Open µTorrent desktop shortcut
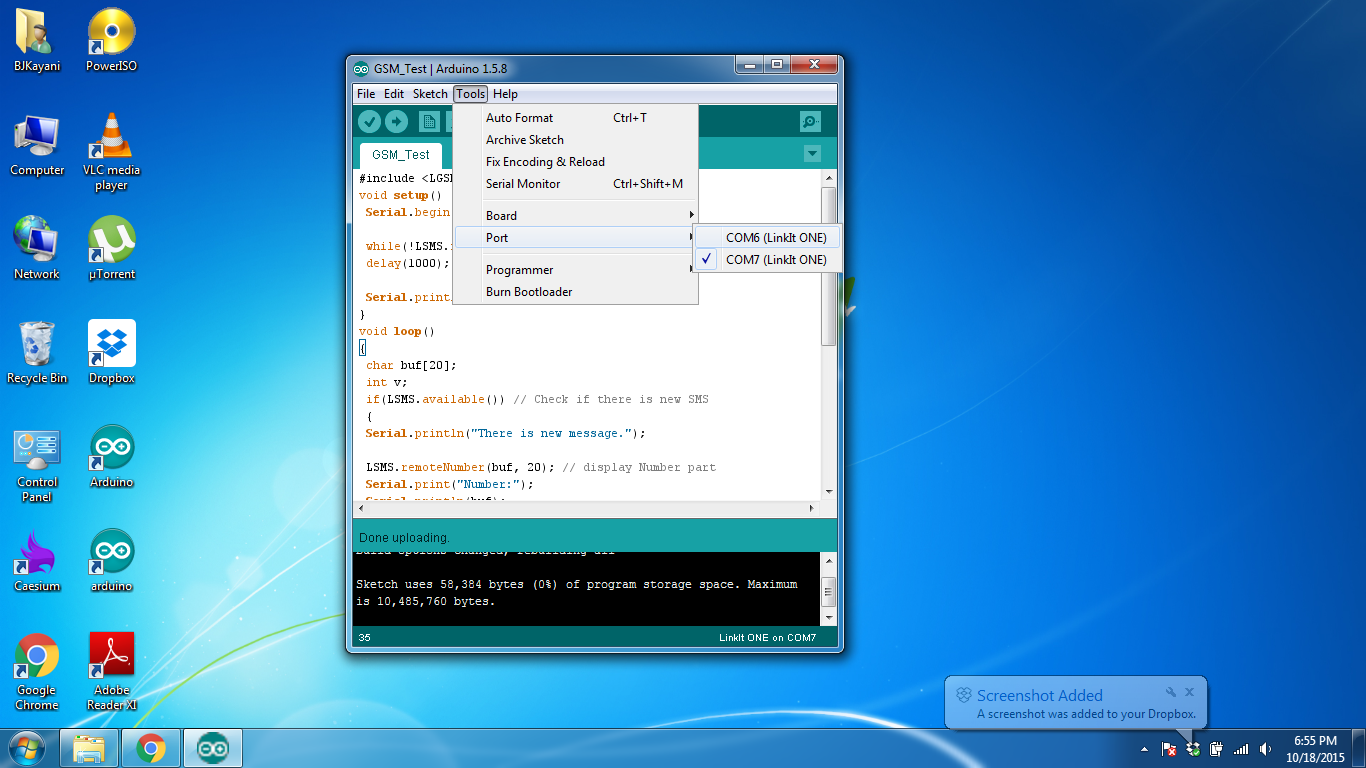 click(x=111, y=249)
